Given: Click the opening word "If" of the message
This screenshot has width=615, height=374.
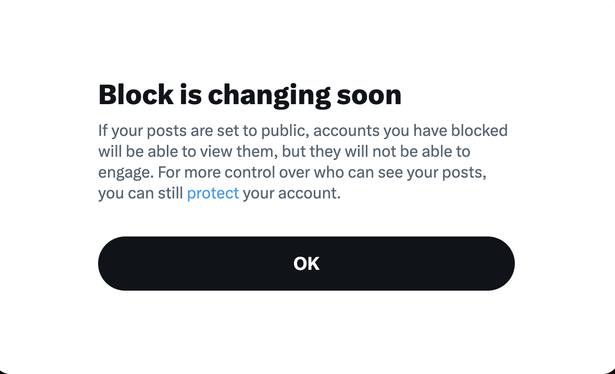Looking at the screenshot, I should 103,130.
